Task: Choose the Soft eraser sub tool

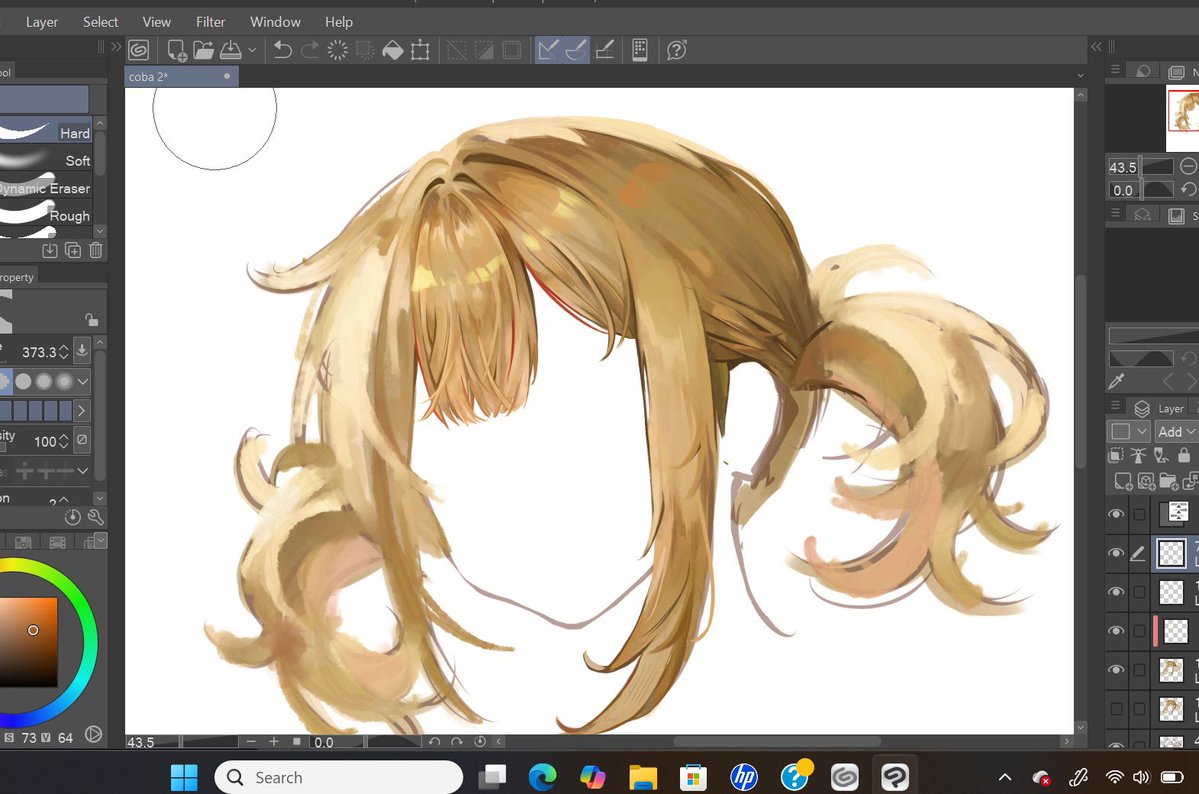Action: 46,160
